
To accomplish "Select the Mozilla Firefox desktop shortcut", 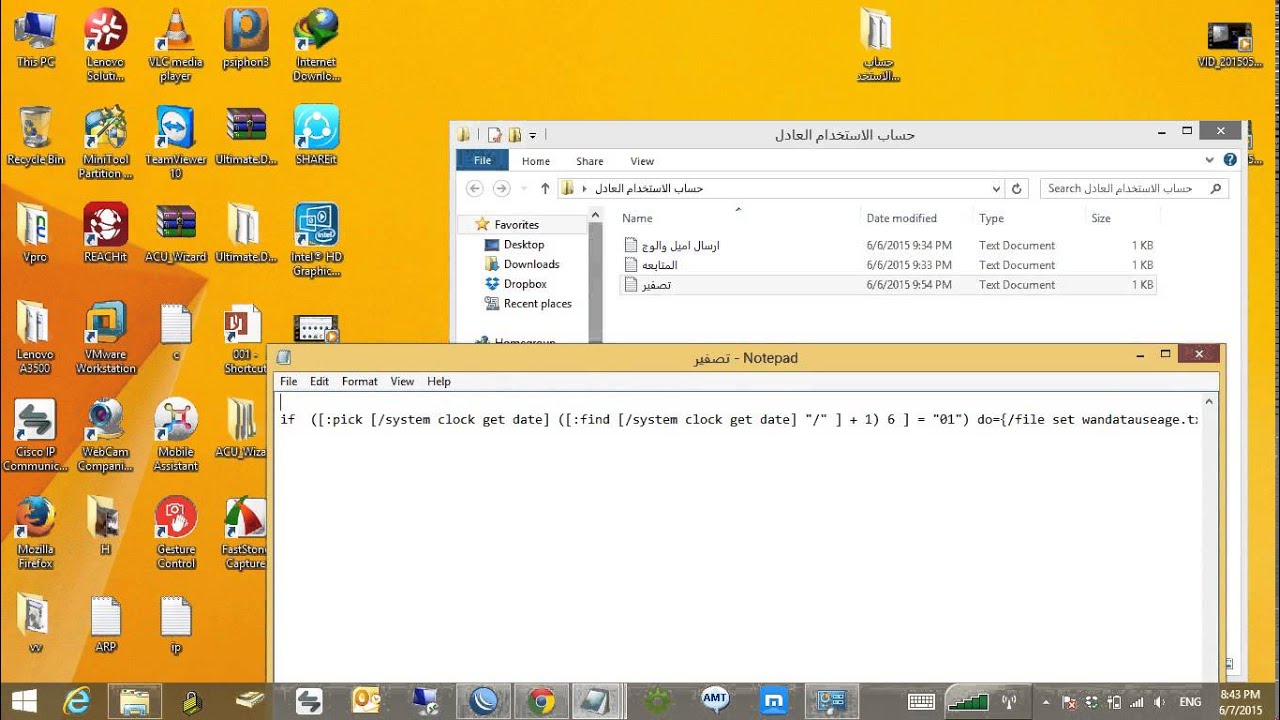I will tap(36, 532).
